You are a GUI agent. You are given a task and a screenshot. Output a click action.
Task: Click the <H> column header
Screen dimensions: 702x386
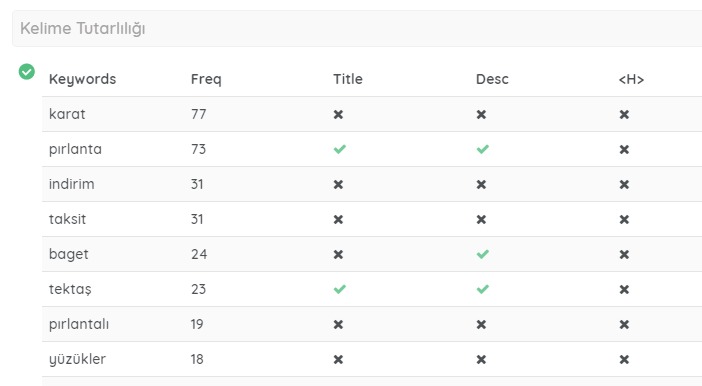pyautogui.click(x=631, y=79)
